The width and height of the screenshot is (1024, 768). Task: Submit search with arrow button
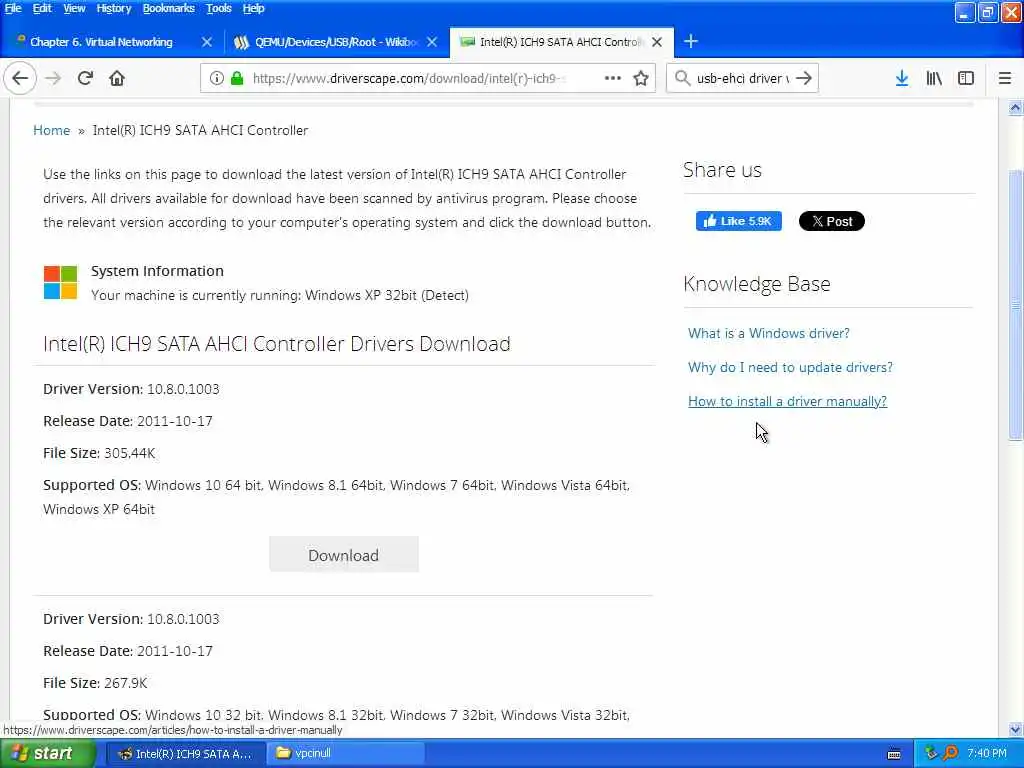[804, 78]
